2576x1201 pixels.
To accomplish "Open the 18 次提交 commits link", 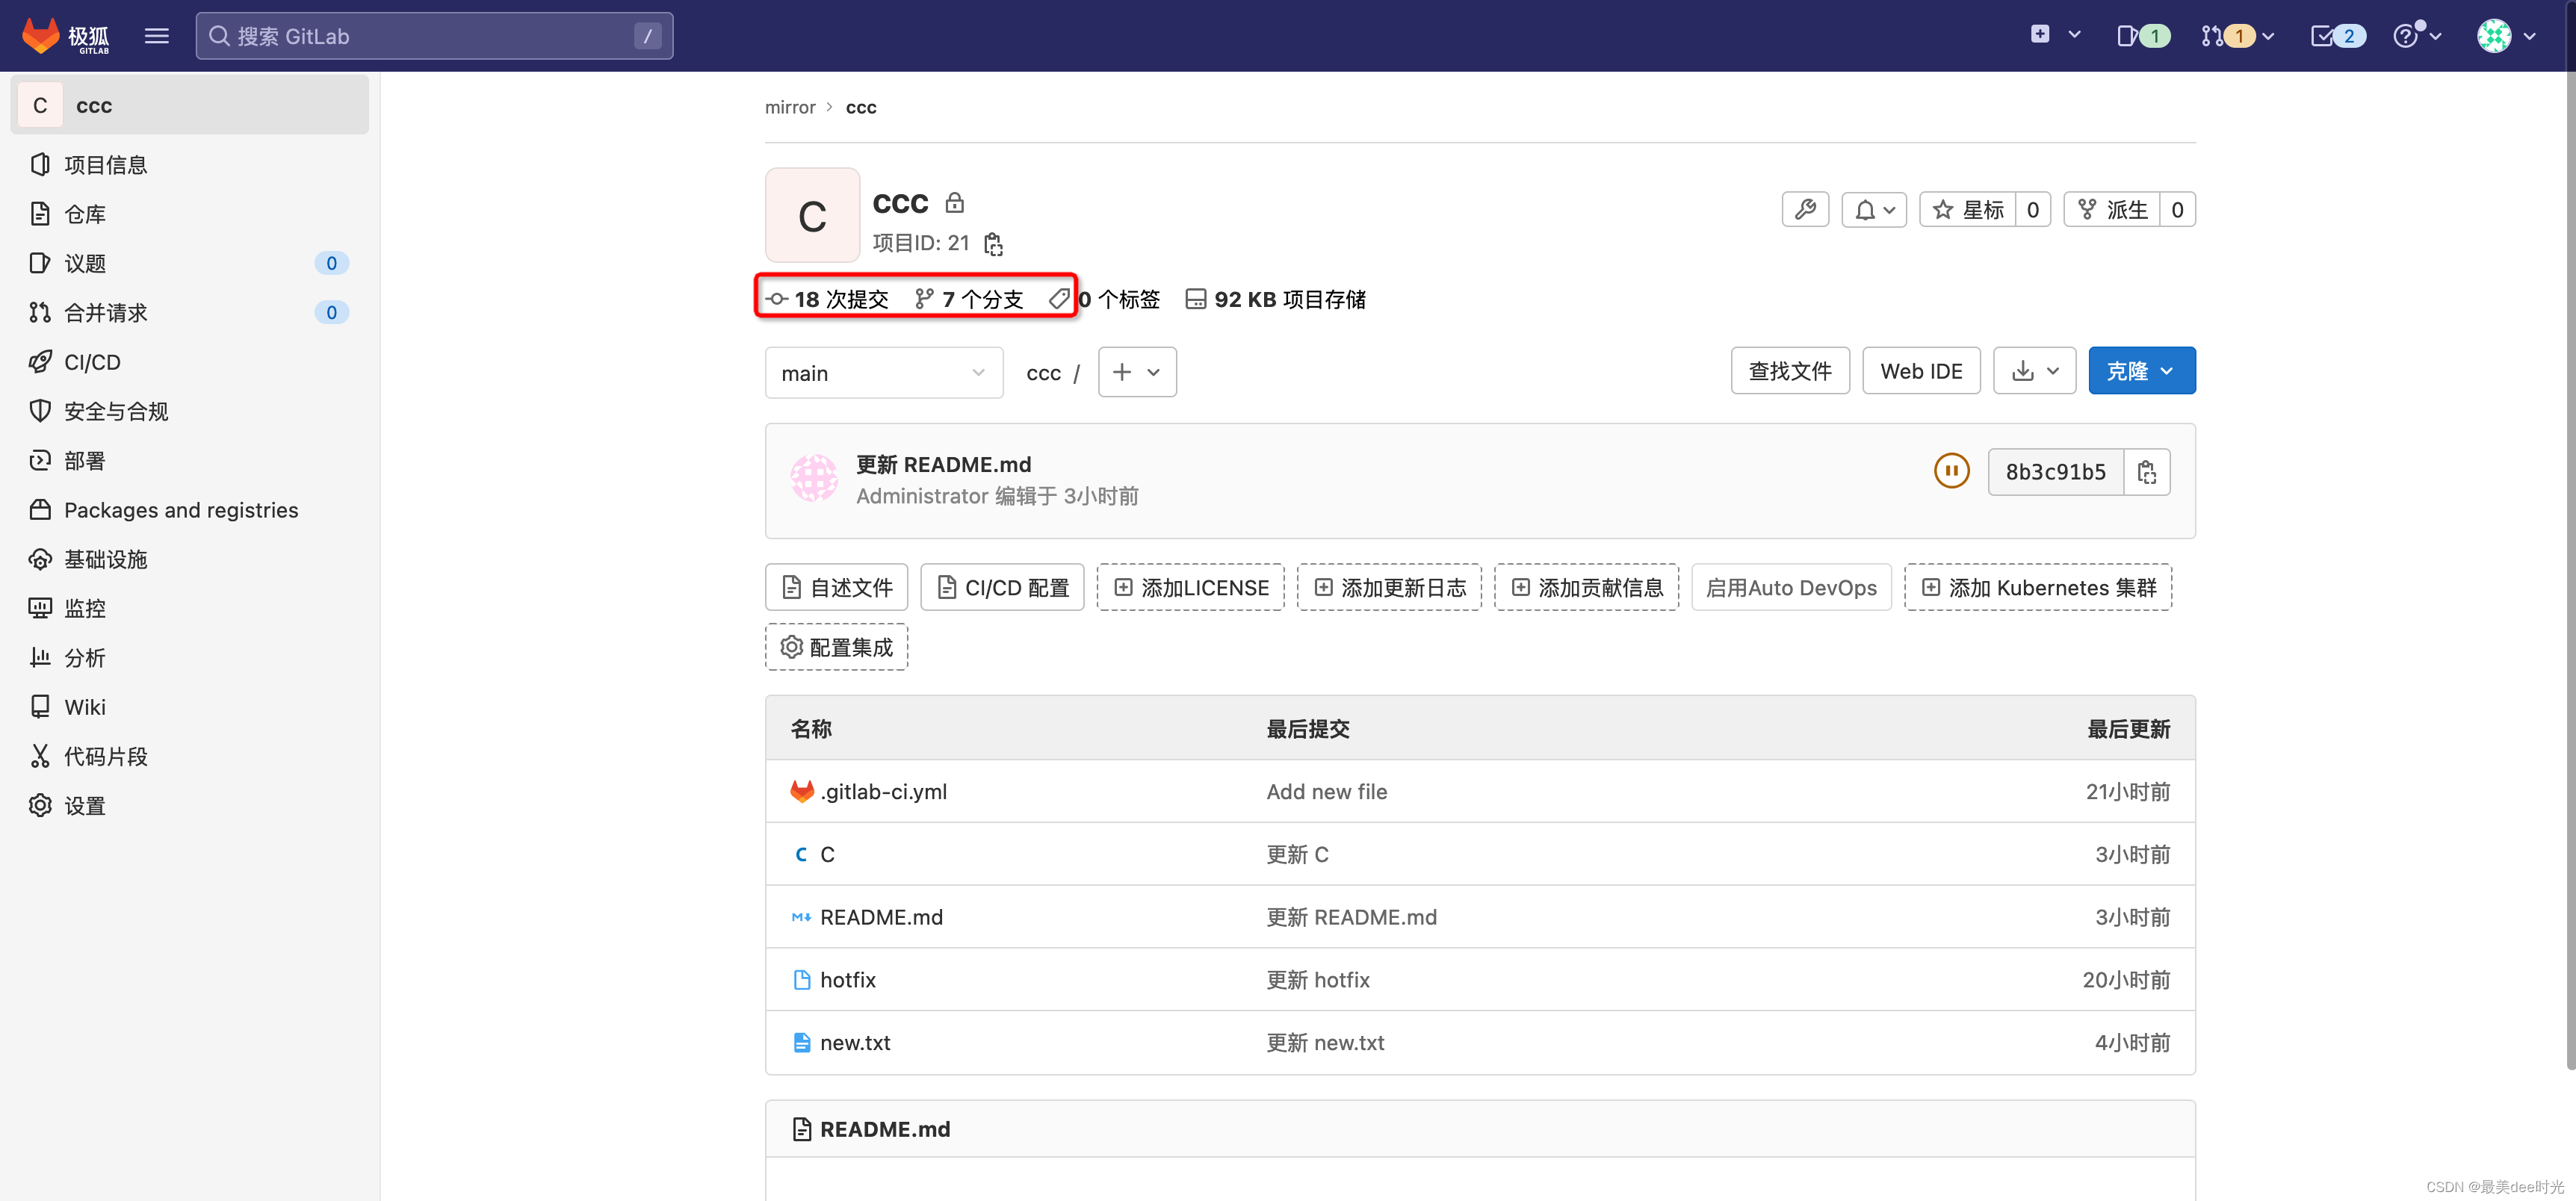I will point(827,299).
